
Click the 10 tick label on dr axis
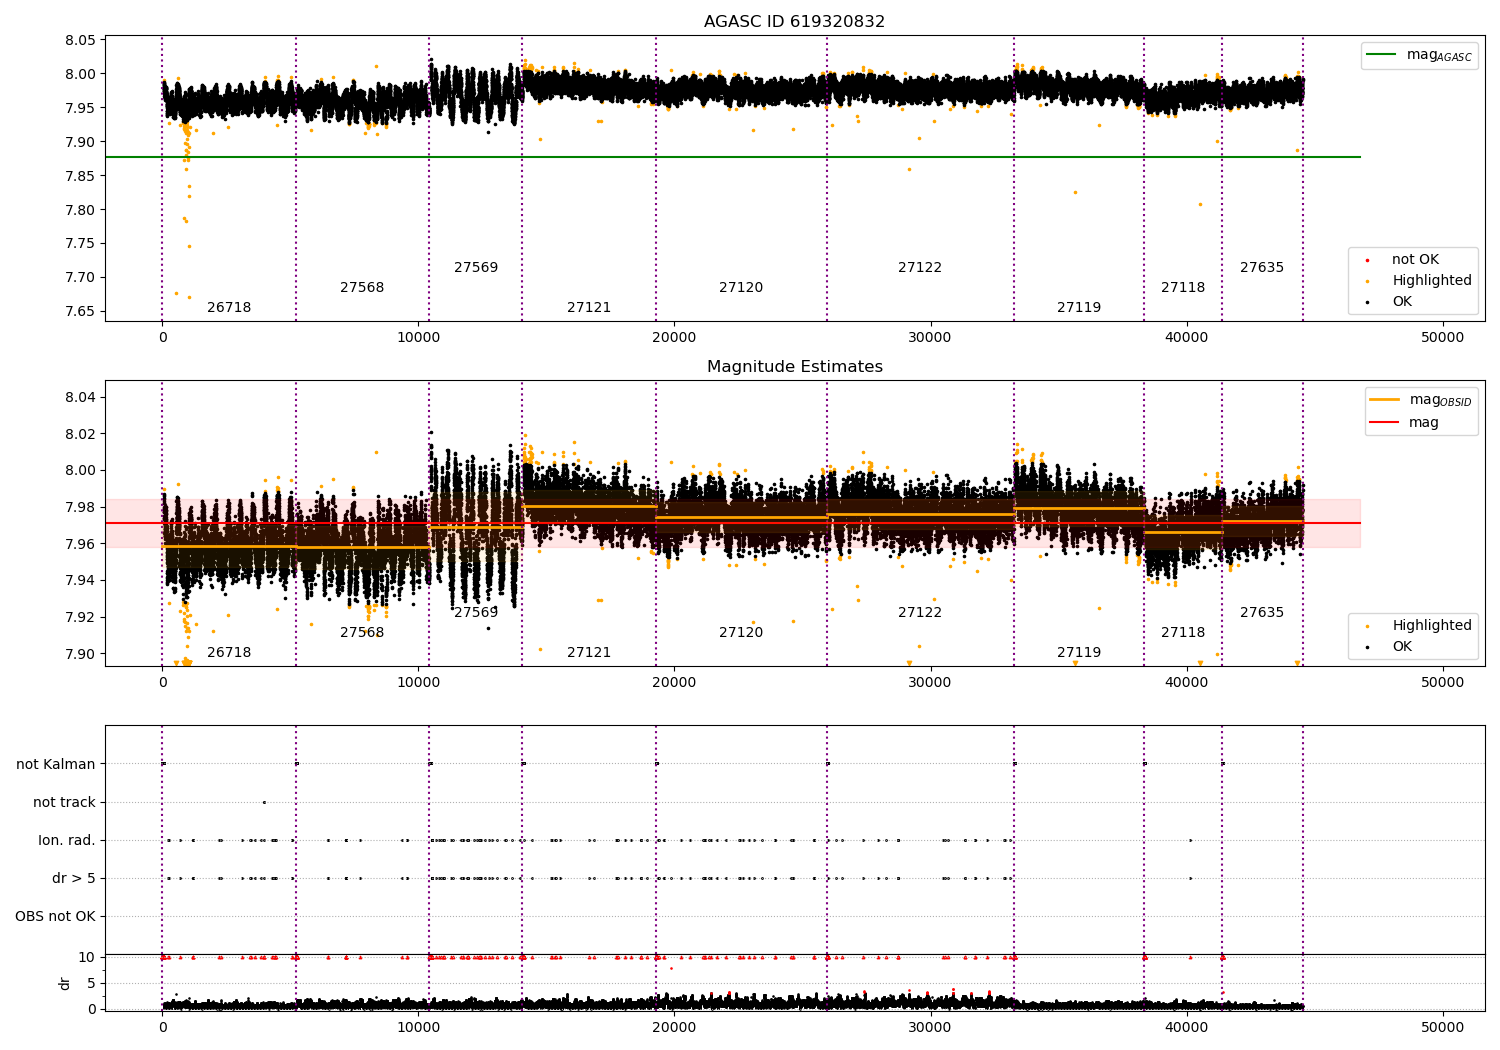[x=87, y=958]
